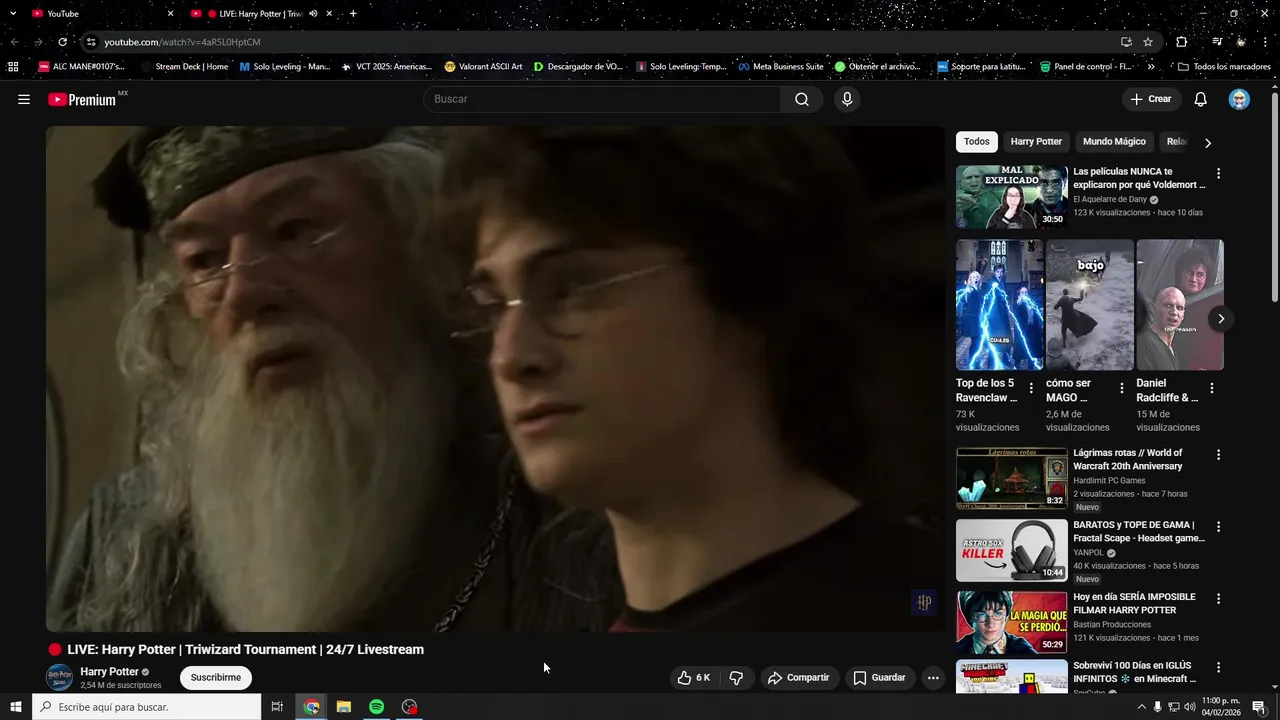Focus the YouTube Buscar search field
This screenshot has width=1280, height=720.
(x=603, y=99)
